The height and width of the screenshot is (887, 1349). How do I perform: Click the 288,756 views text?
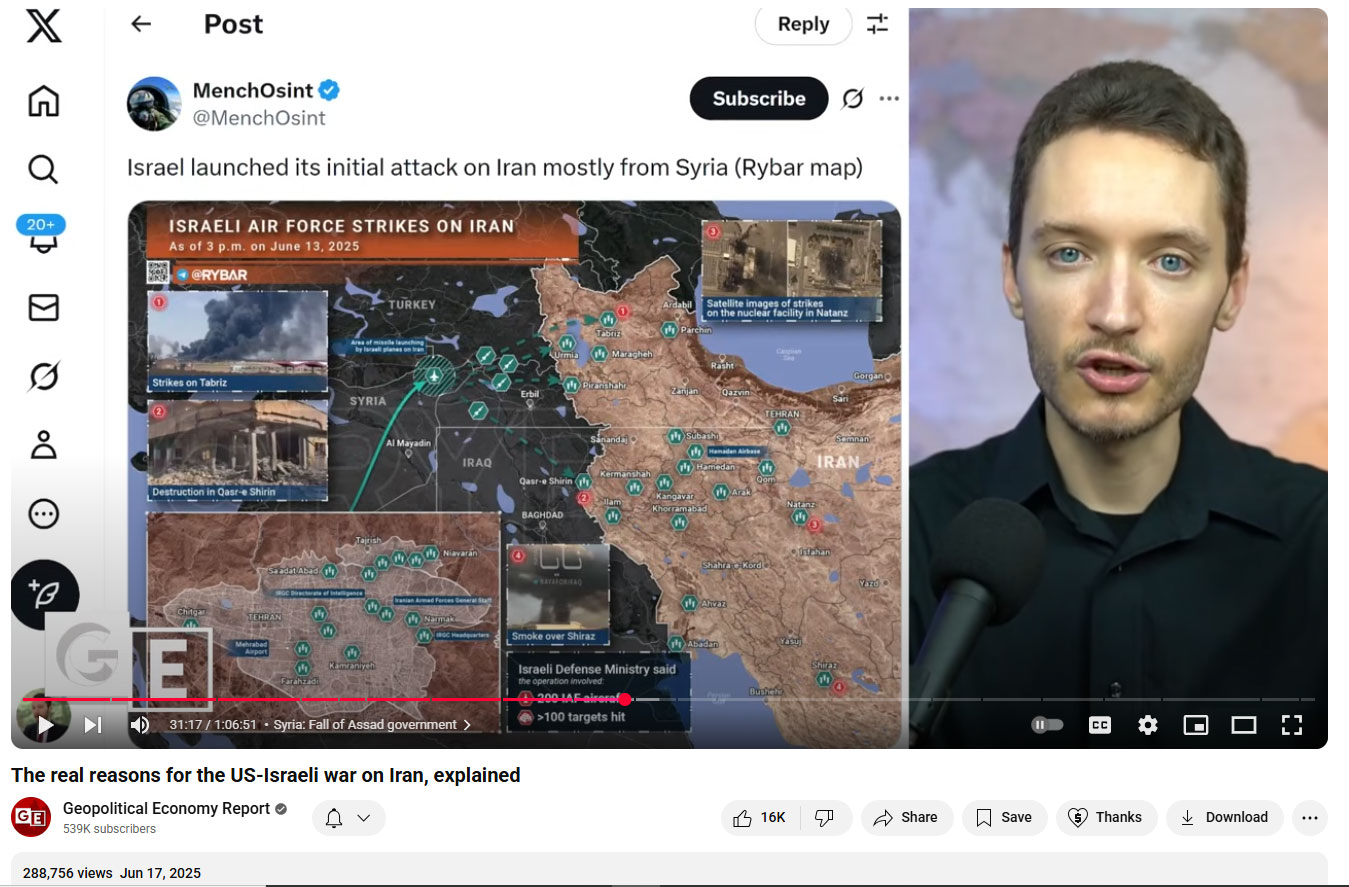68,873
